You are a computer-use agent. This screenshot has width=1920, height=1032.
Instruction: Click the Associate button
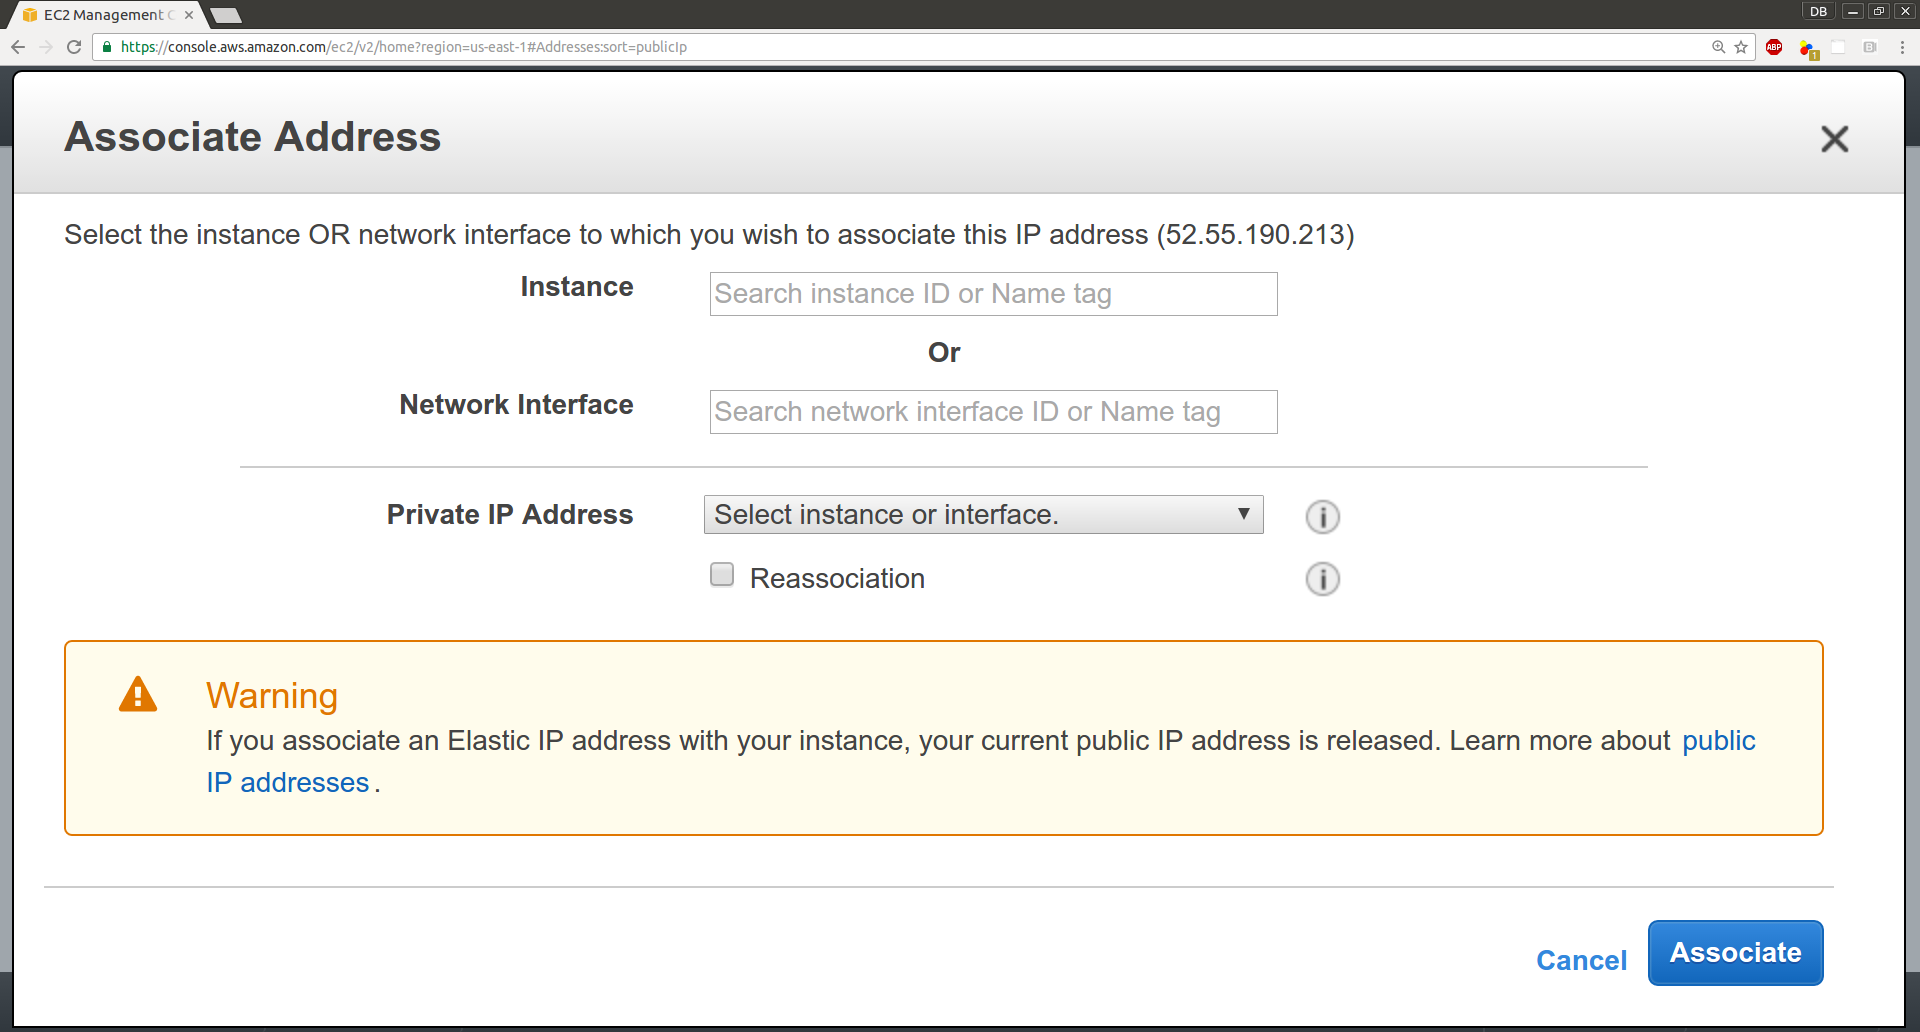pyautogui.click(x=1735, y=953)
